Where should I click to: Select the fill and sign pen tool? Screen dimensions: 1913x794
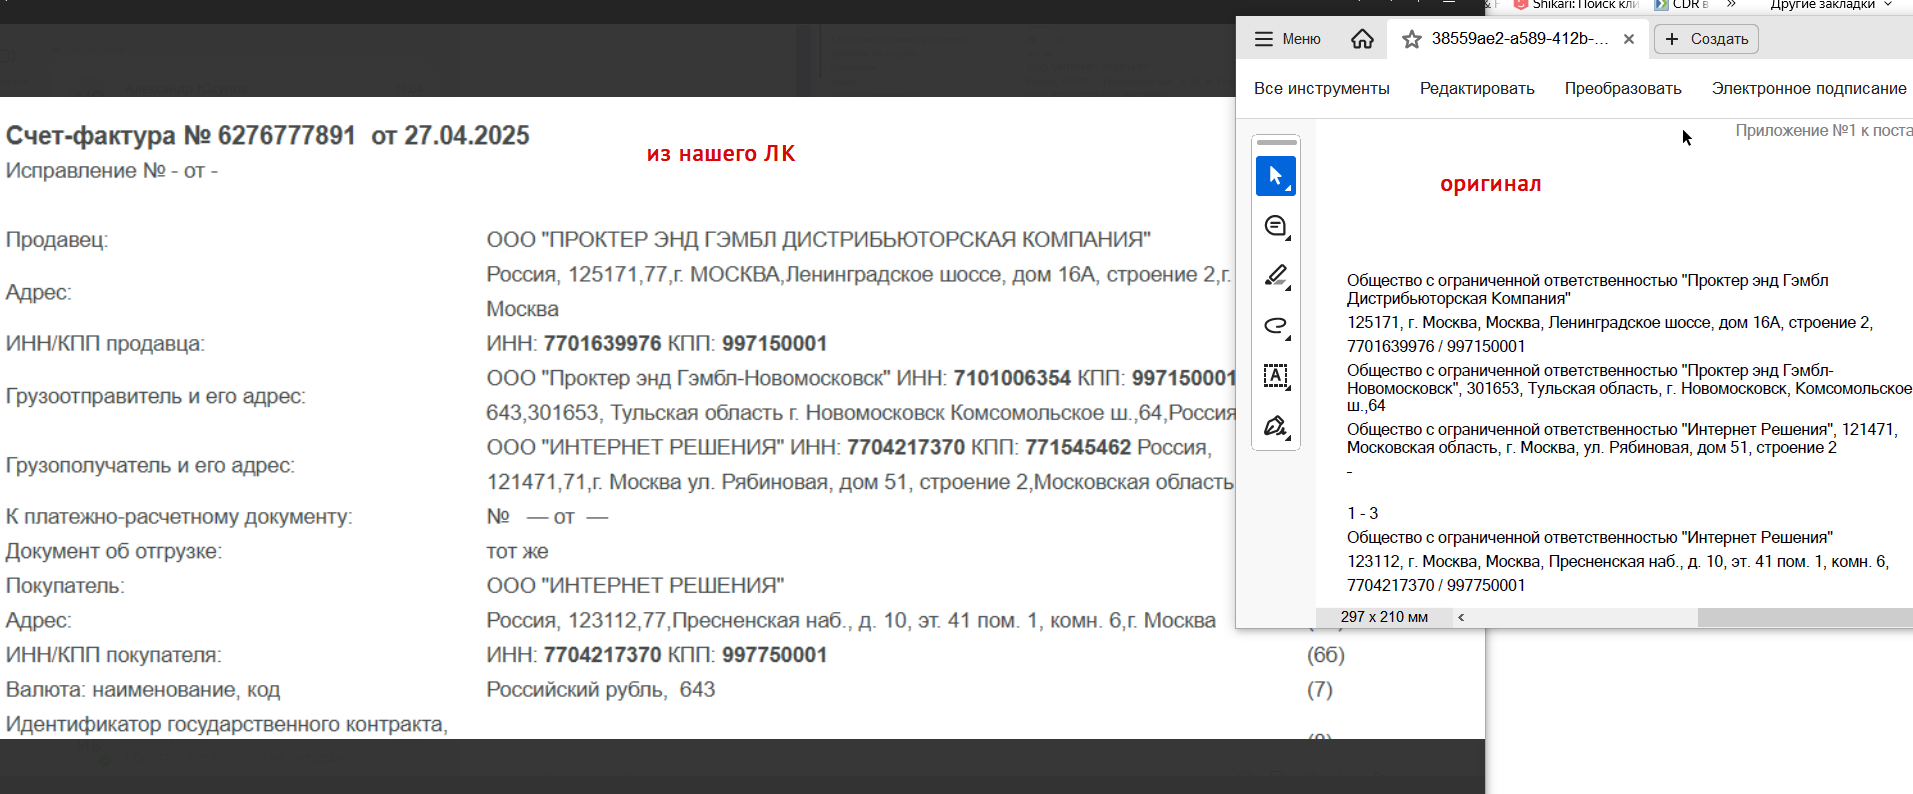point(1275,426)
